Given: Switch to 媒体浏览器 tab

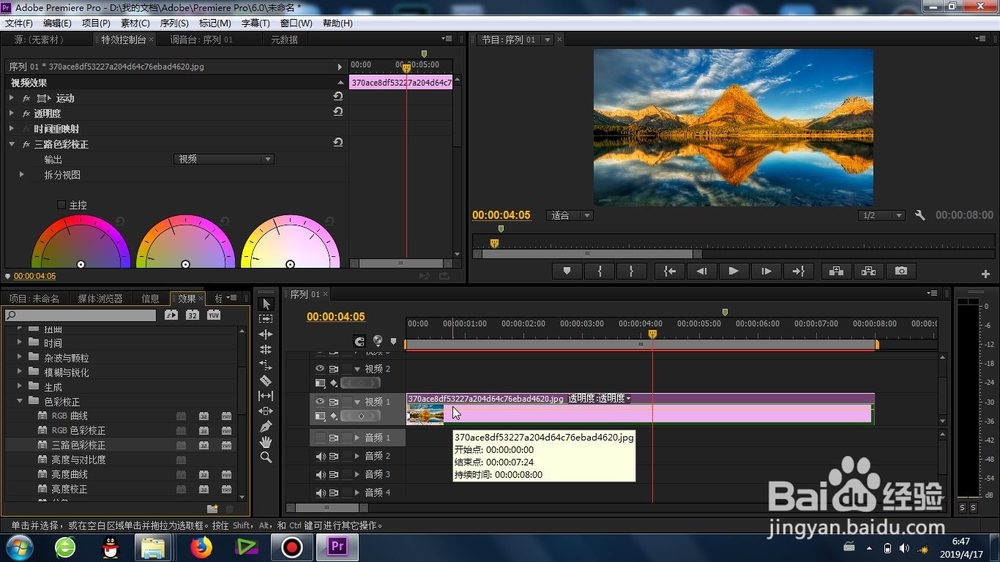Looking at the screenshot, I should (x=100, y=299).
